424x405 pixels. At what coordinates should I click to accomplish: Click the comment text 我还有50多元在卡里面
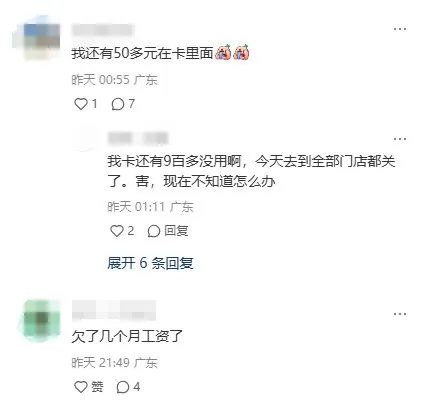point(142,53)
